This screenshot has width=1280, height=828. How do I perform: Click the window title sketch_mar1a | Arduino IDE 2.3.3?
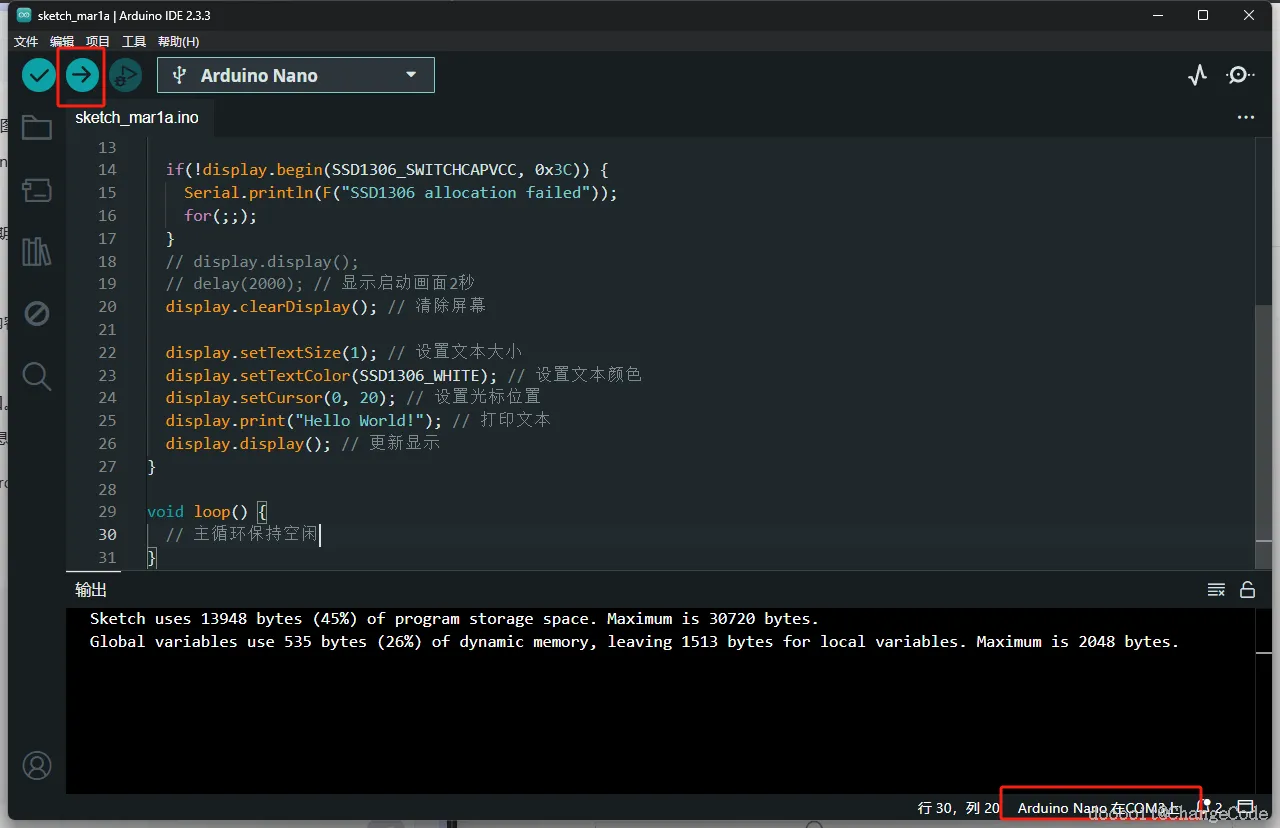(124, 16)
